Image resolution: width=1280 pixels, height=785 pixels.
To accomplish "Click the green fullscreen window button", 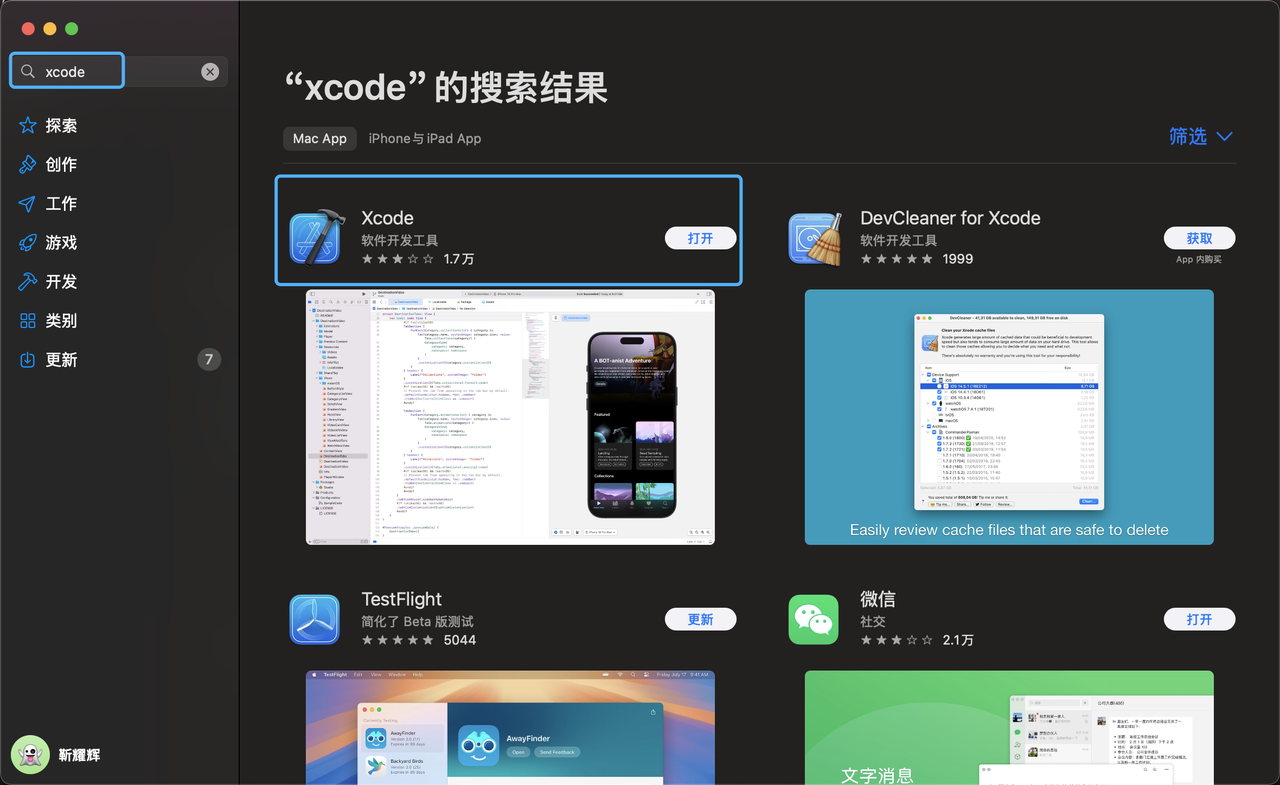I will (x=71, y=29).
